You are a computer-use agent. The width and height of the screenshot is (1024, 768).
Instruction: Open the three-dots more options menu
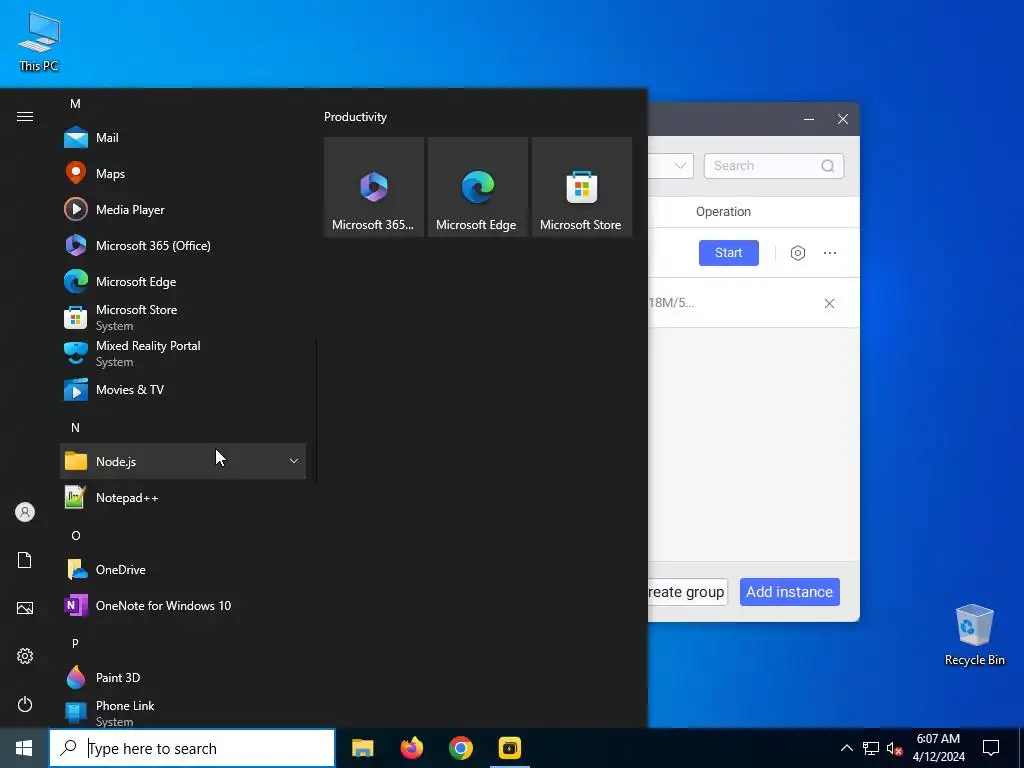(829, 253)
